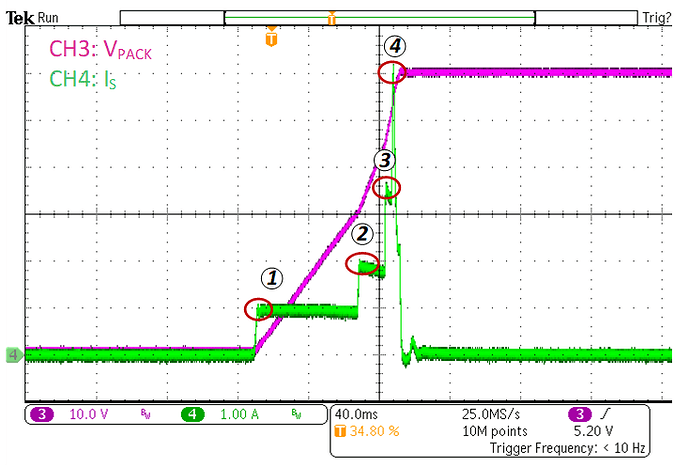Click the 10M points record length readout
The height and width of the screenshot is (466, 690).
495,432
